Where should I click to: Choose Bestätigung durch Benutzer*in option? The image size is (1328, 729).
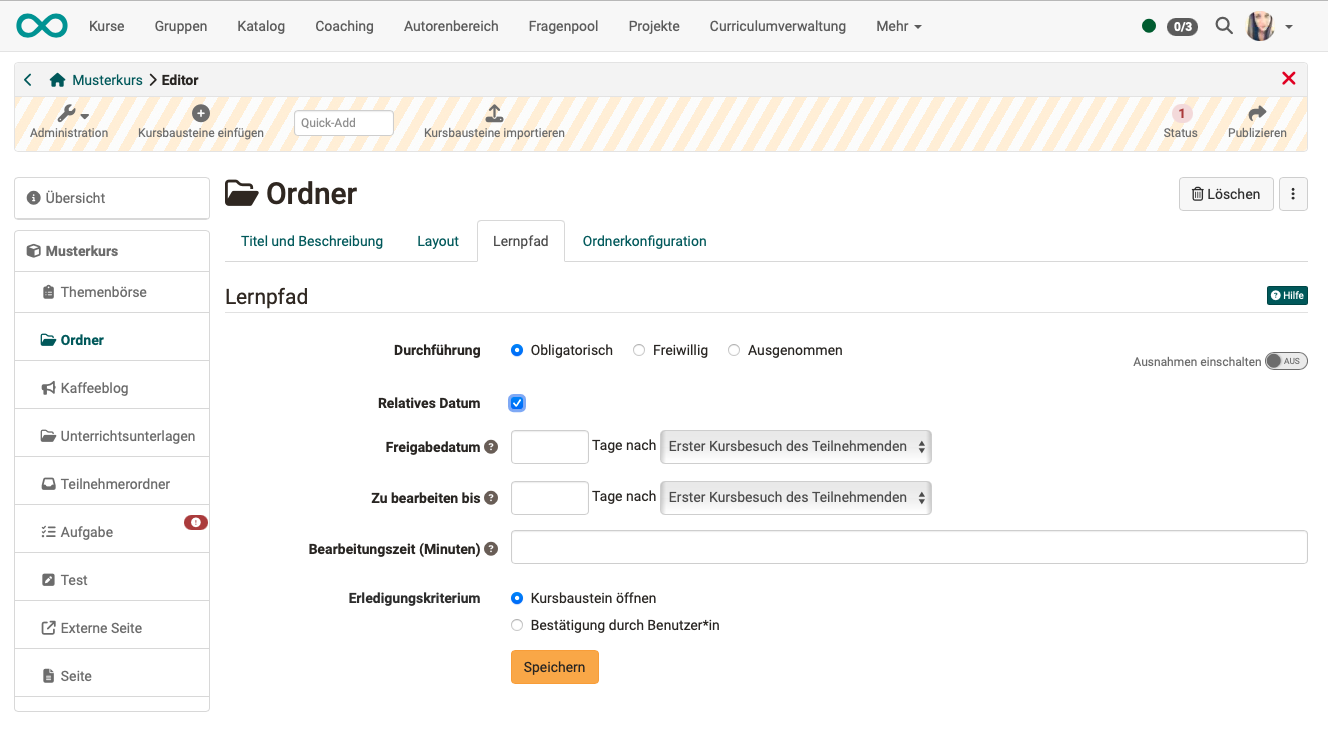[x=517, y=626]
